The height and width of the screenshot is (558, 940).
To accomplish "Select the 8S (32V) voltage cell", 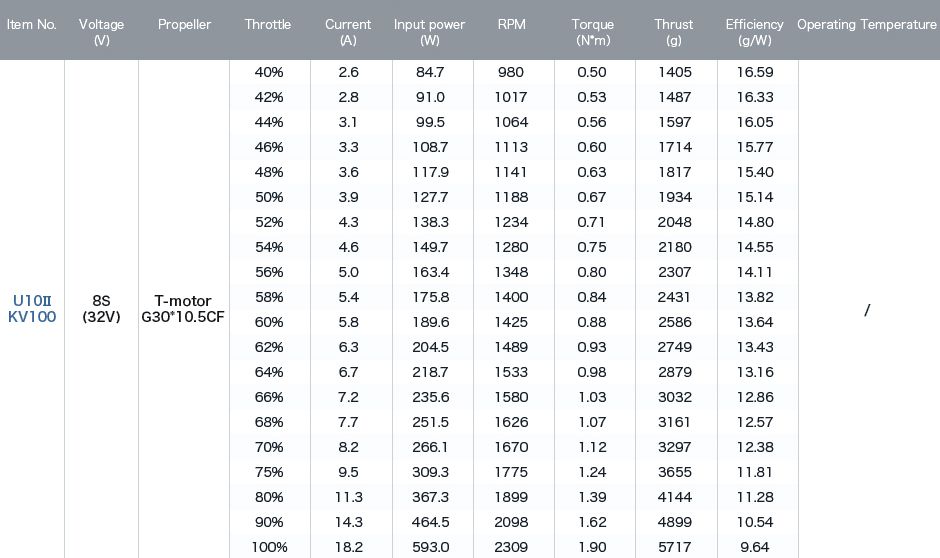I will point(101,309).
